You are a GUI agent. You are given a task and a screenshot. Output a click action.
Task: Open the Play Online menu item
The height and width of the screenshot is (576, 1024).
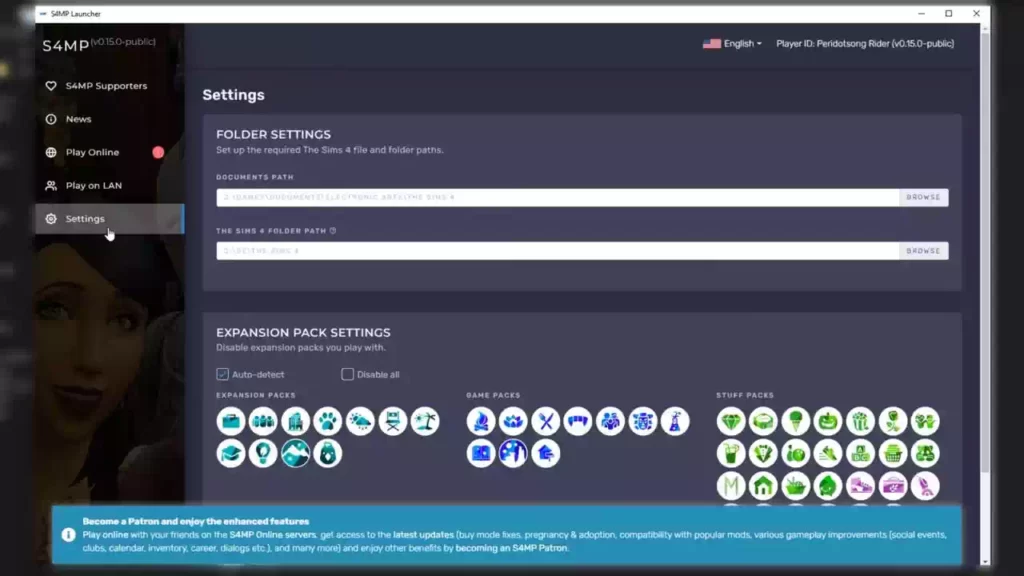coord(92,152)
